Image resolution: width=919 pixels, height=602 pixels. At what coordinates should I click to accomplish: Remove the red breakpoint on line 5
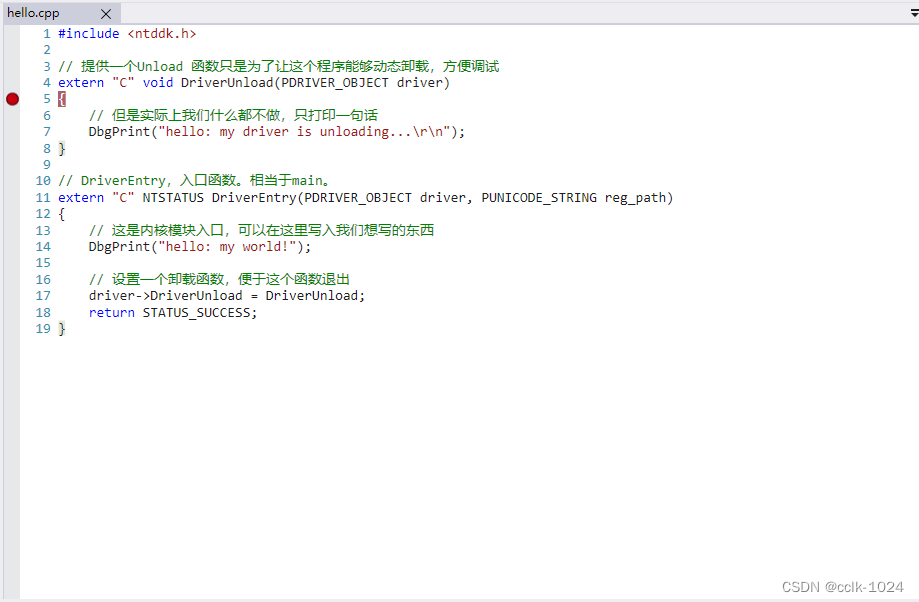[x=12, y=99]
